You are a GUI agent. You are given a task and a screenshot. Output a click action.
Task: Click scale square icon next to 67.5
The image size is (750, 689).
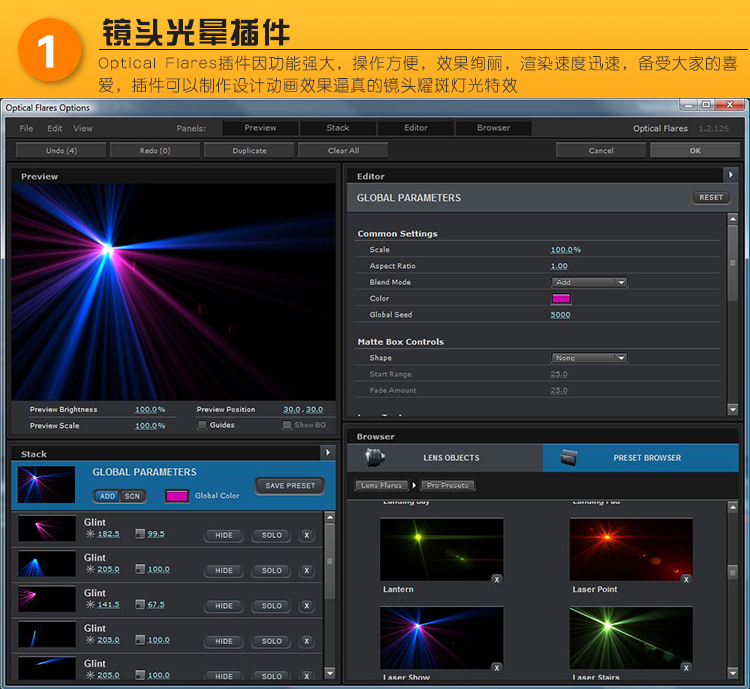(x=140, y=605)
